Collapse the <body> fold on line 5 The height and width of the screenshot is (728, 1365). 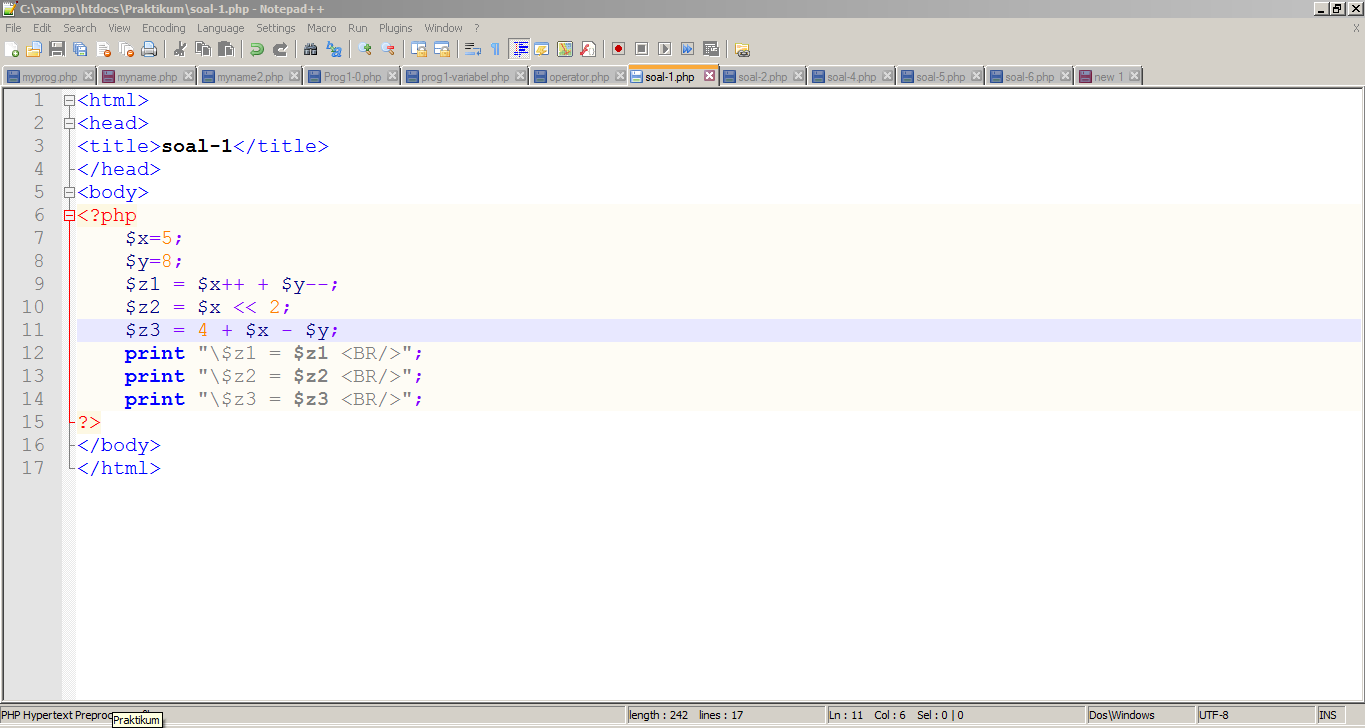pyautogui.click(x=69, y=192)
